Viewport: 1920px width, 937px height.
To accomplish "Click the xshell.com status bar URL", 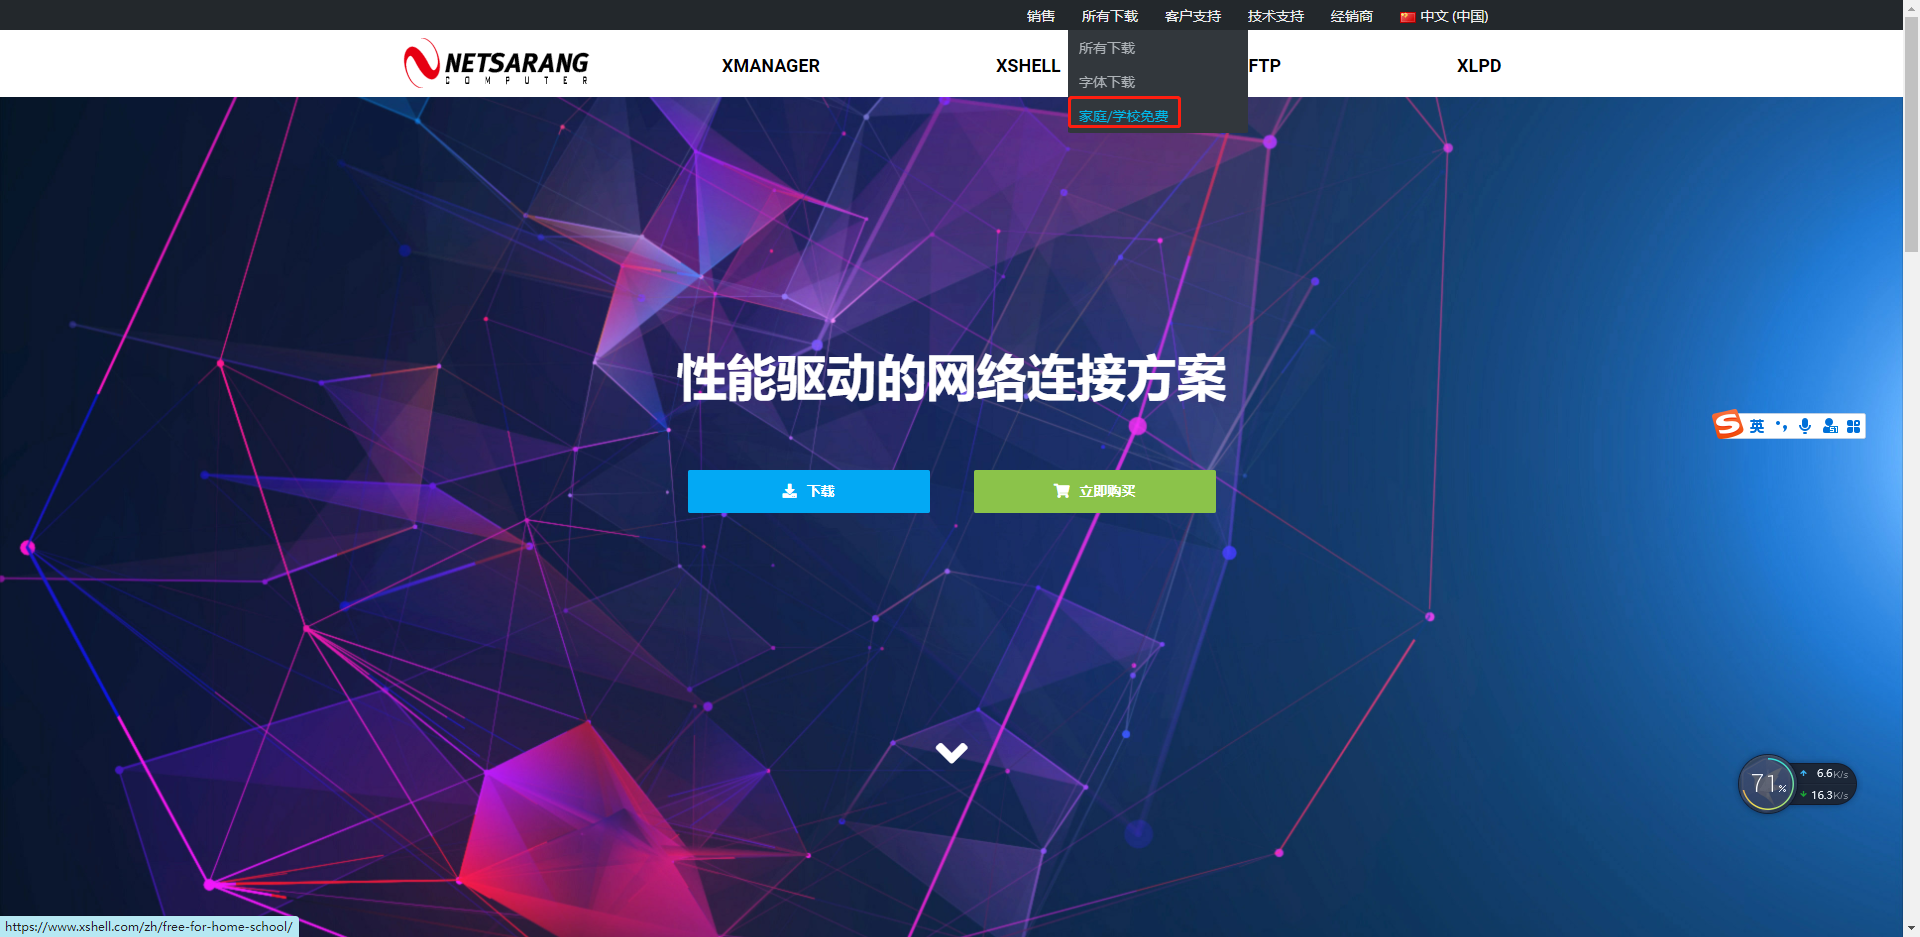I will [x=148, y=926].
